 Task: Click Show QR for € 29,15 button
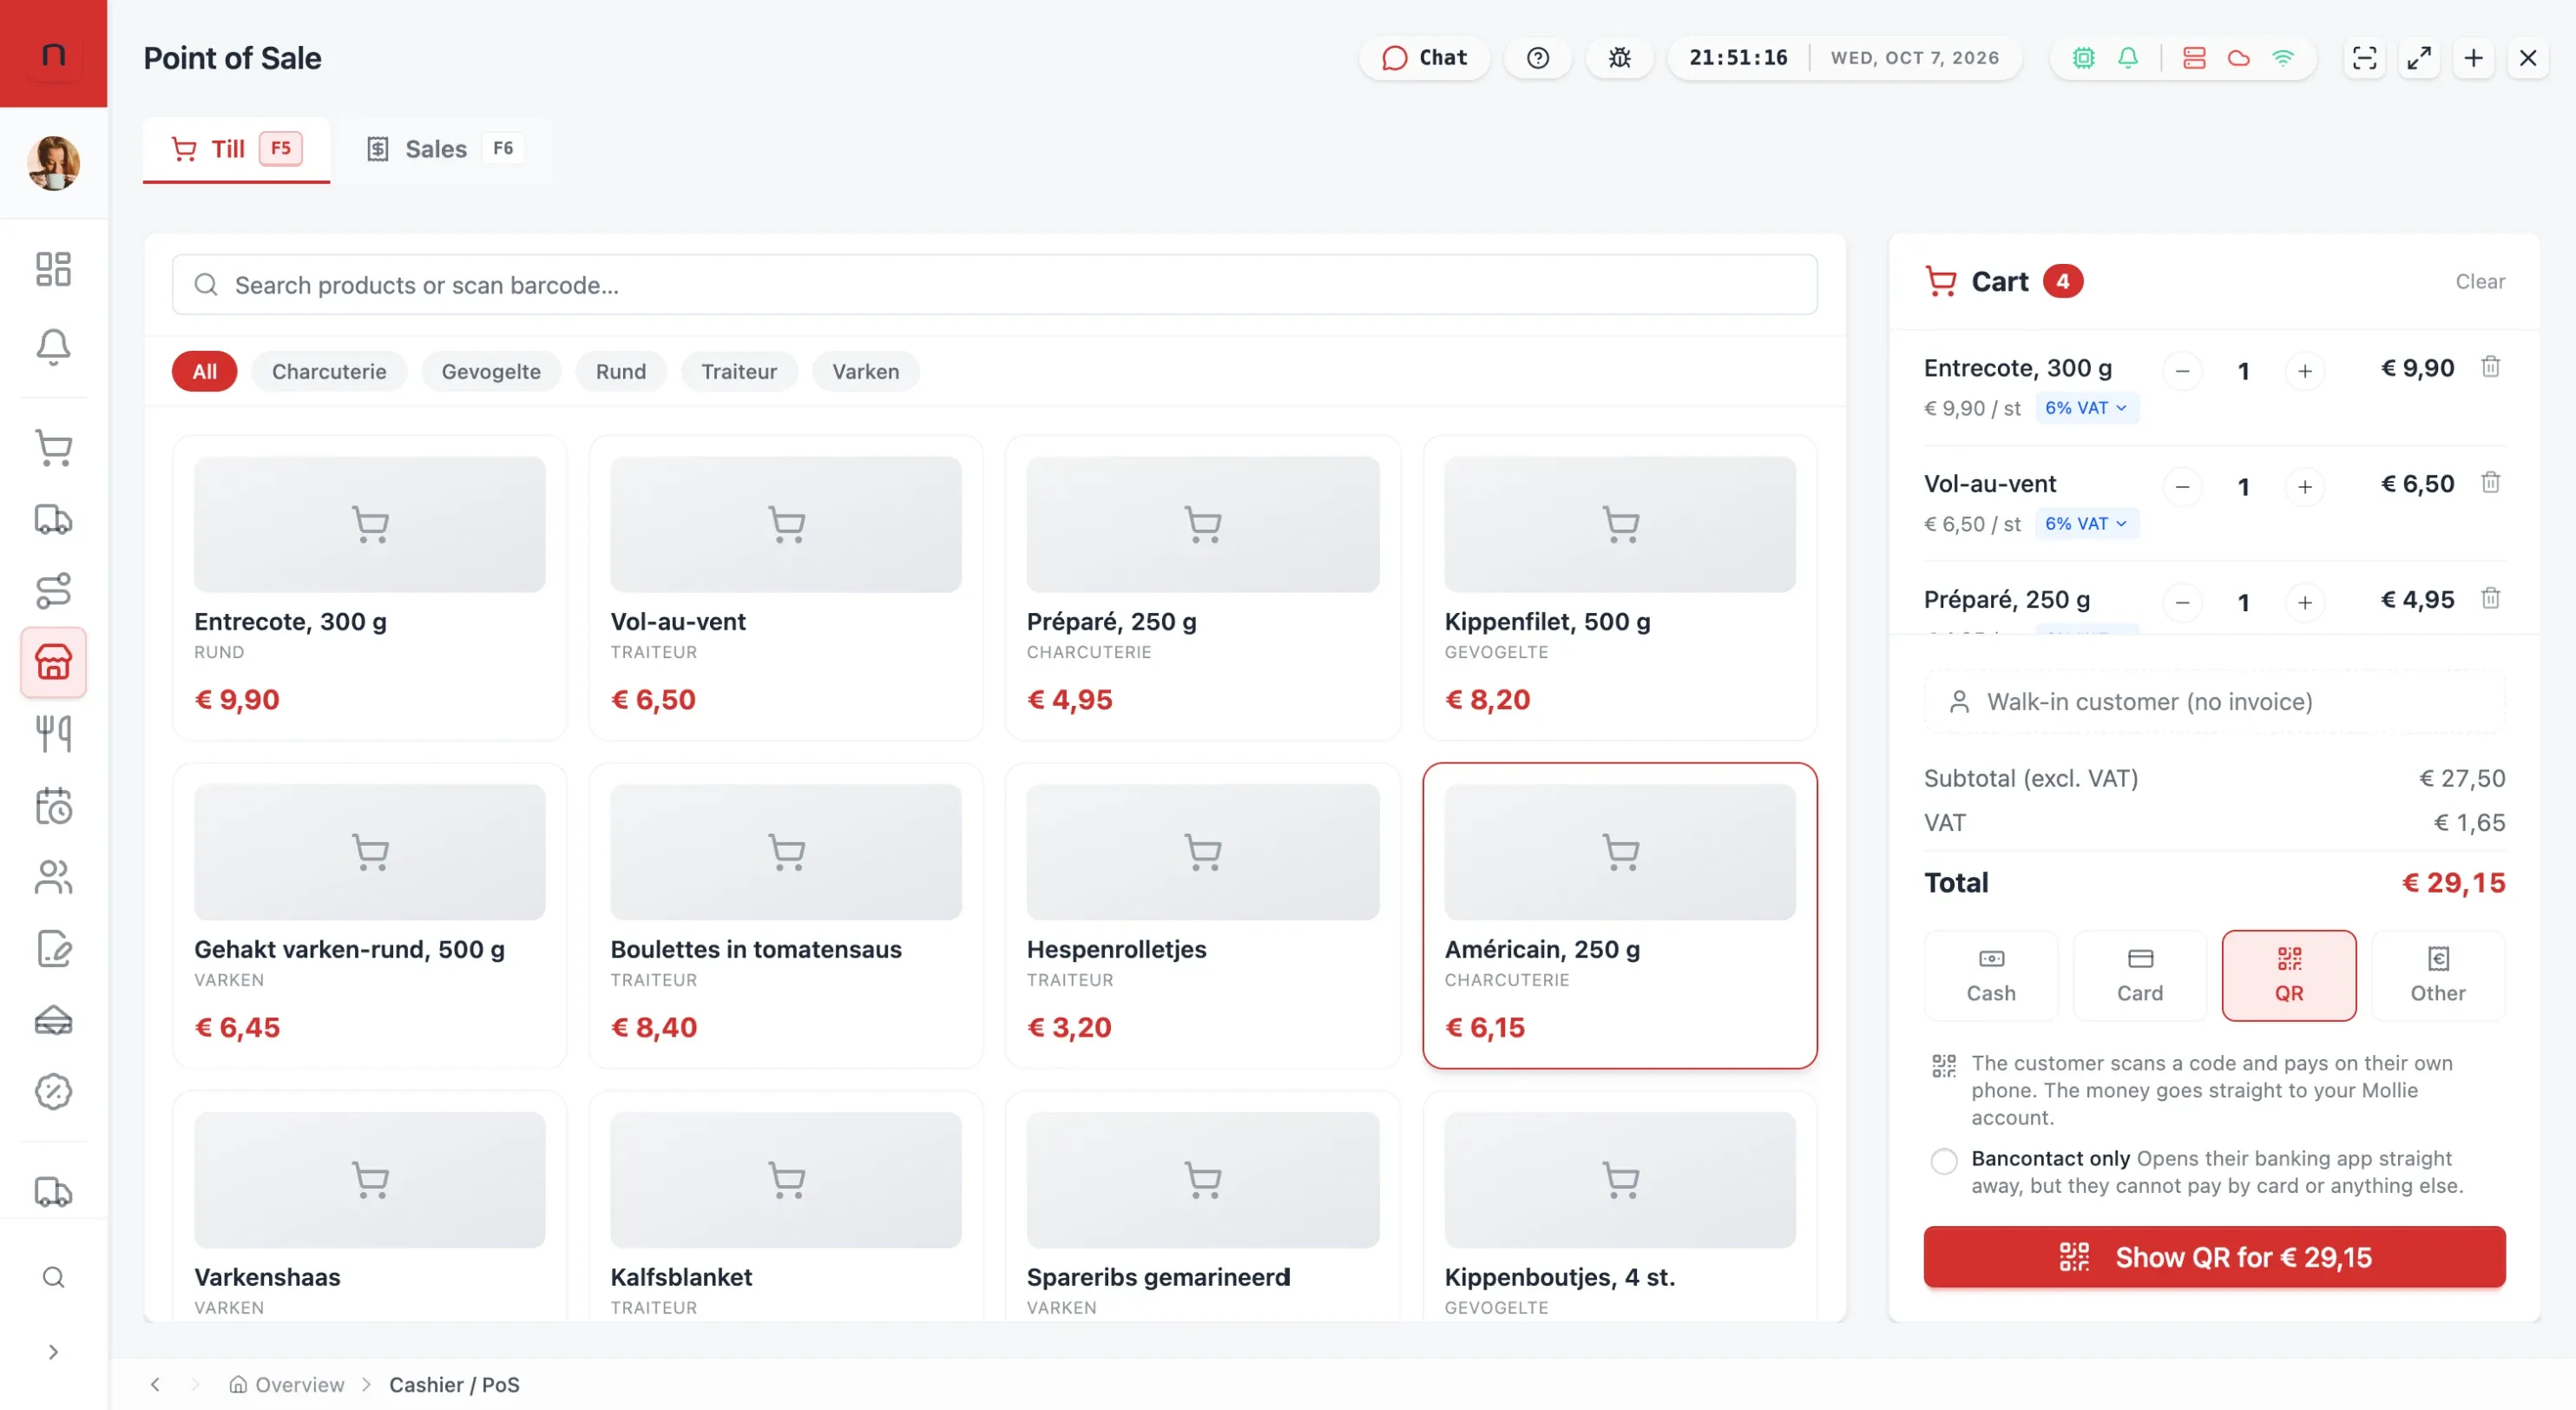tap(2214, 1257)
